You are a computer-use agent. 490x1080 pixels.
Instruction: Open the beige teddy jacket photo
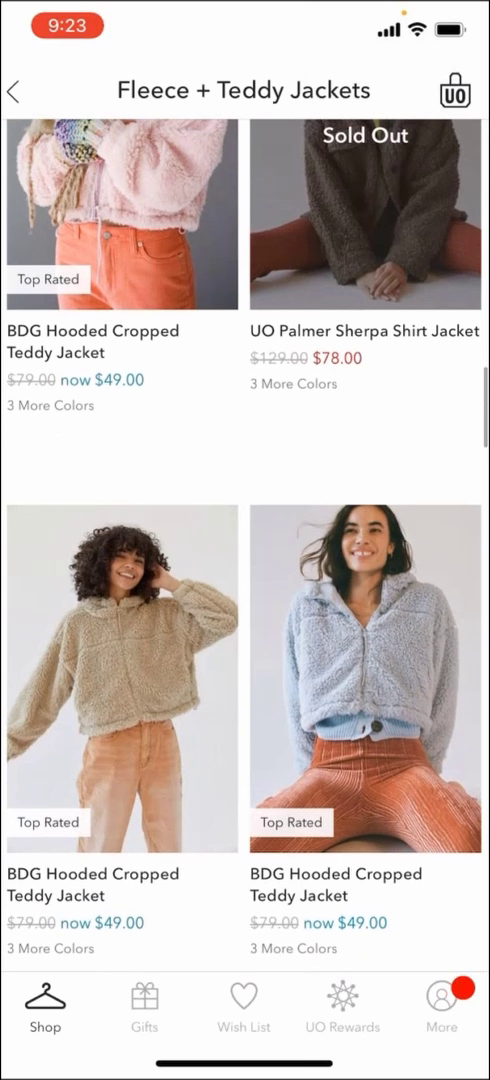pos(123,678)
